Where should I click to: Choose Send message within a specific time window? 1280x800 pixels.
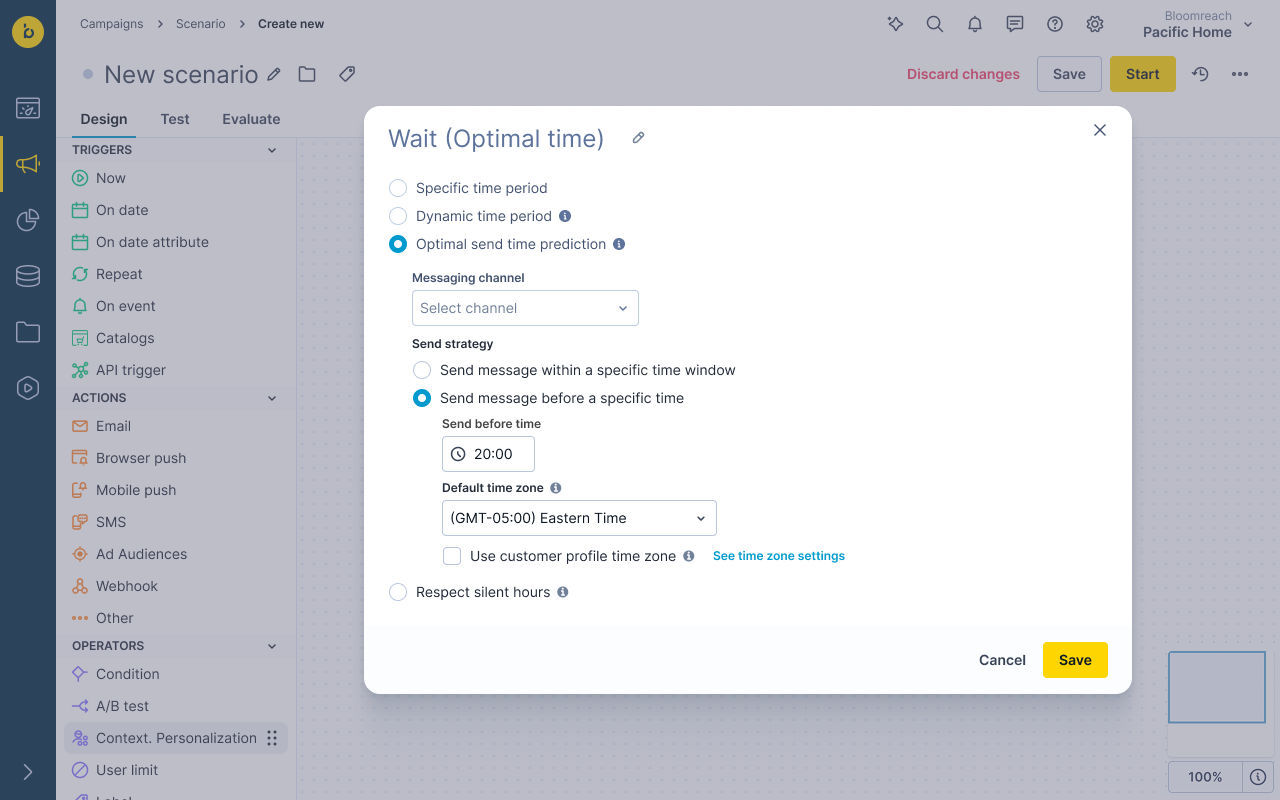point(421,369)
